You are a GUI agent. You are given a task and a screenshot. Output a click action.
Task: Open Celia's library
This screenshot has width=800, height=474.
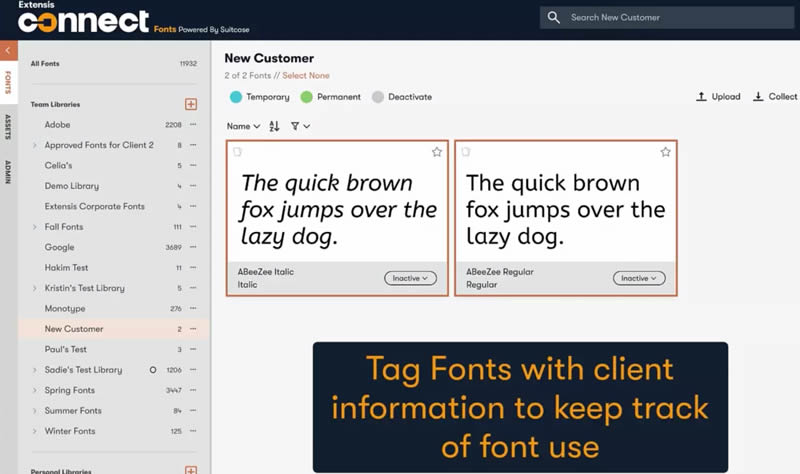(58, 165)
